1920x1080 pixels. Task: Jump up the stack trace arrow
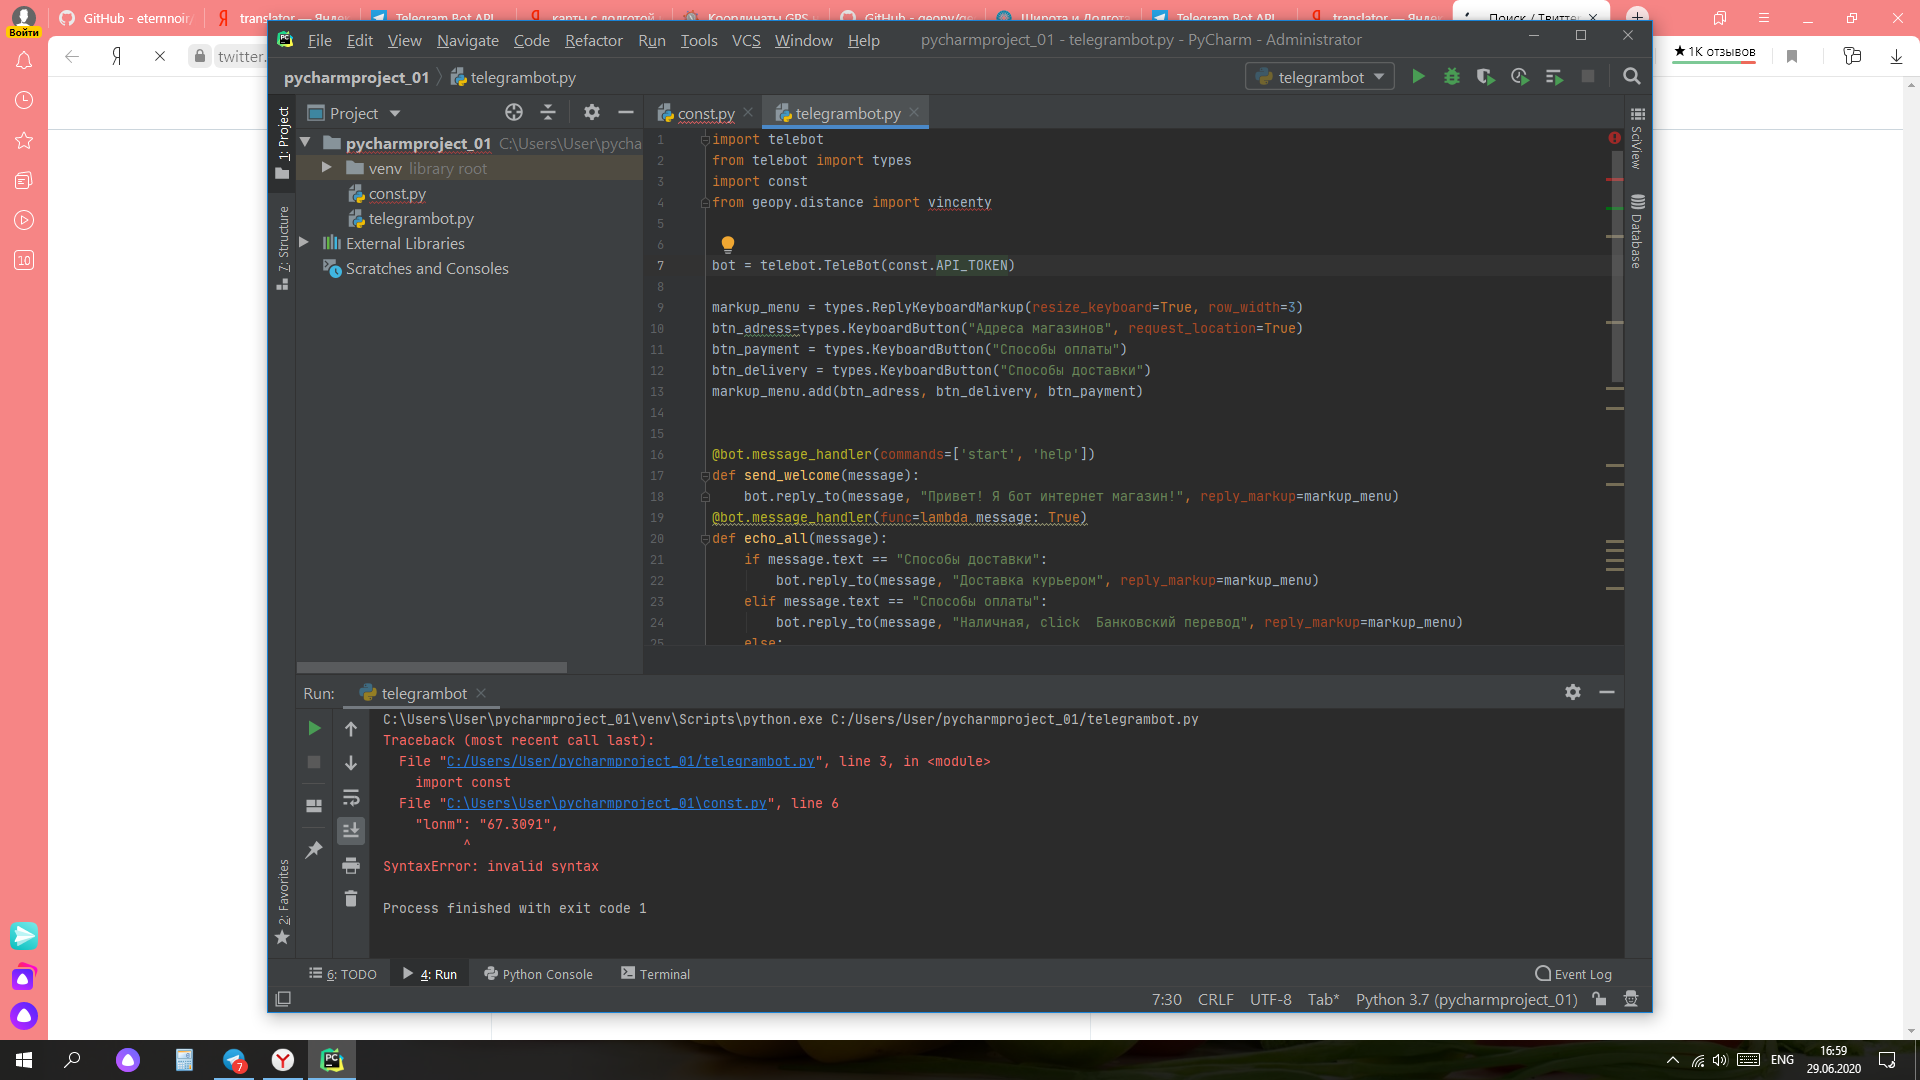click(x=351, y=729)
